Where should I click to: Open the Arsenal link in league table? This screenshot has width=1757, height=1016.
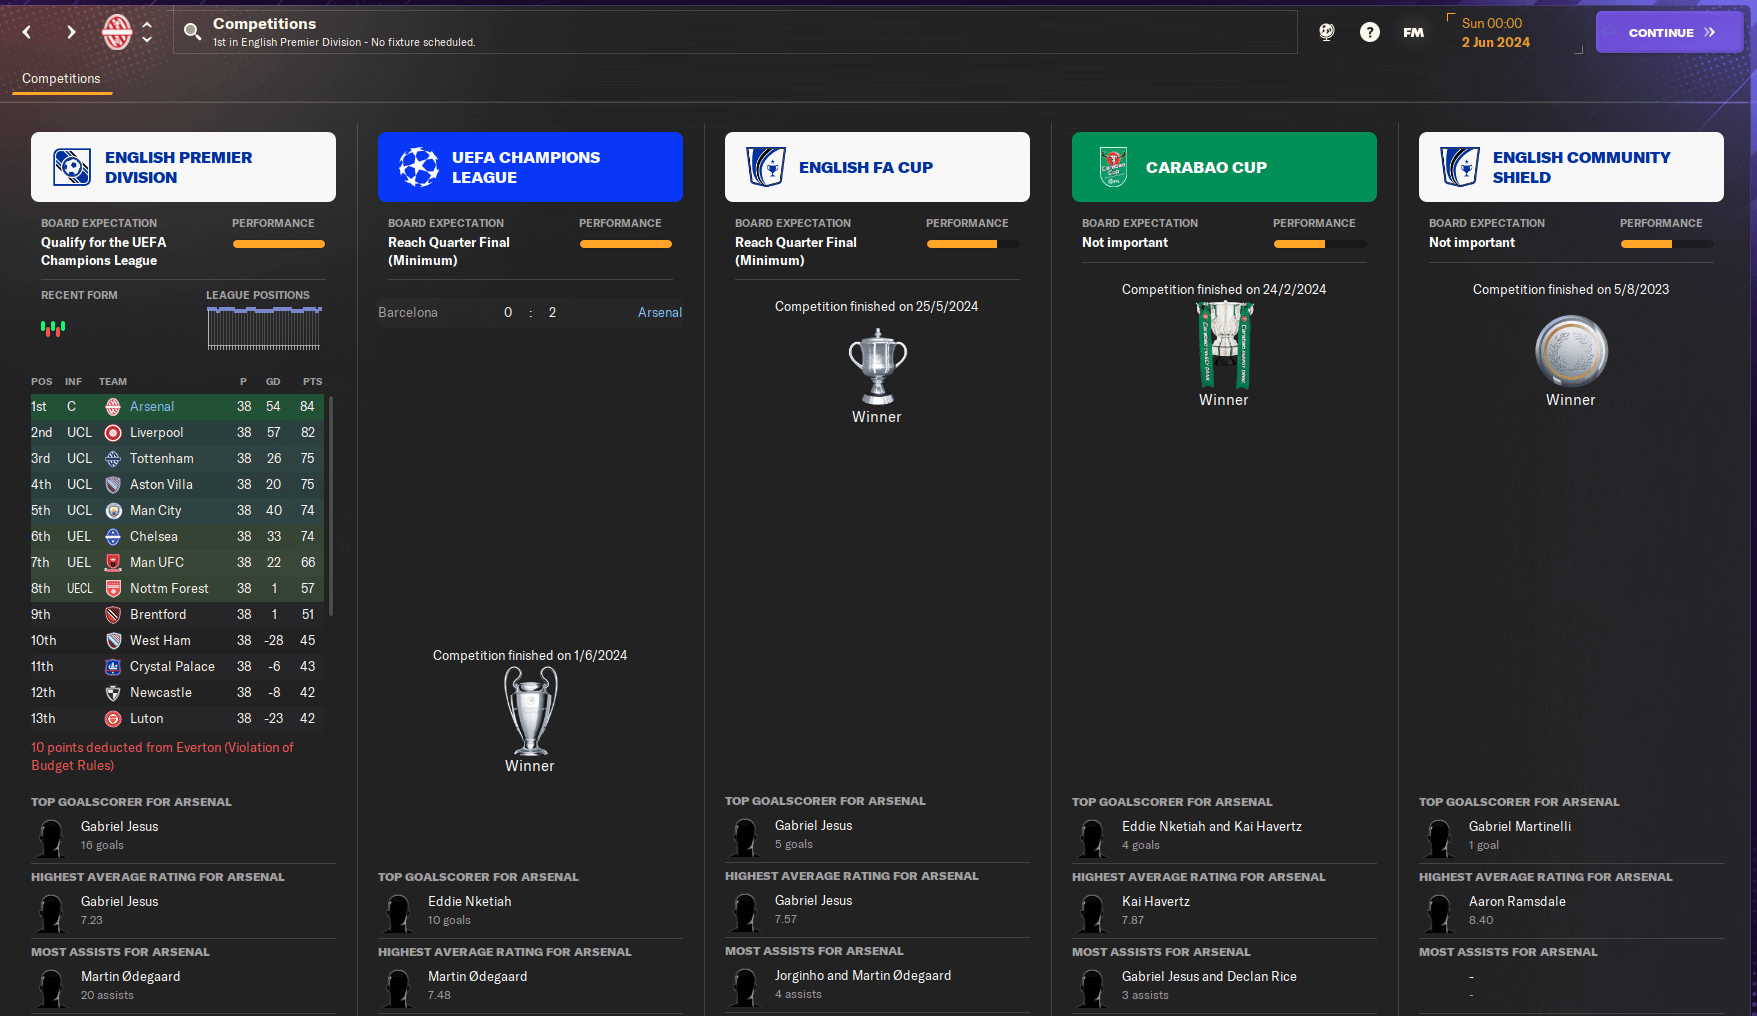coord(152,406)
